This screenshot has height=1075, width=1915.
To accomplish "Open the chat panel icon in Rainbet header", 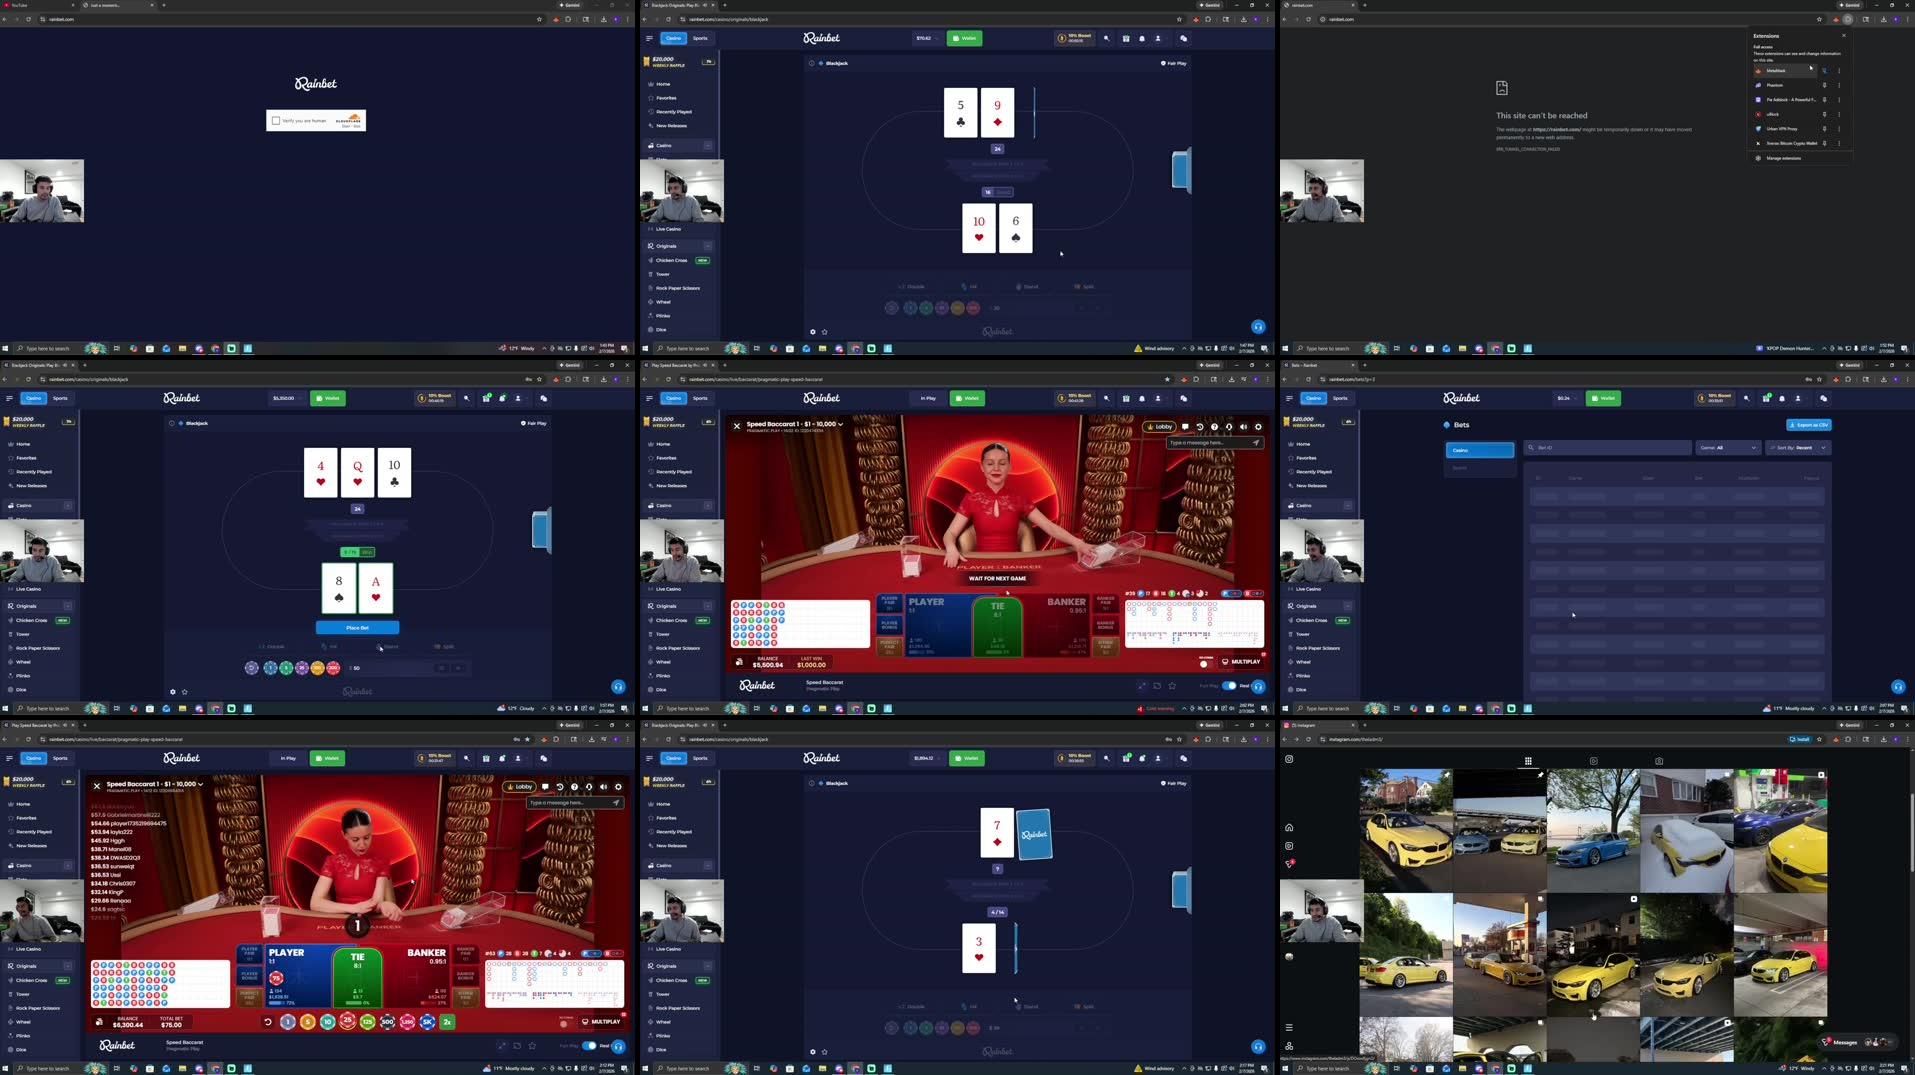I will [1183, 38].
